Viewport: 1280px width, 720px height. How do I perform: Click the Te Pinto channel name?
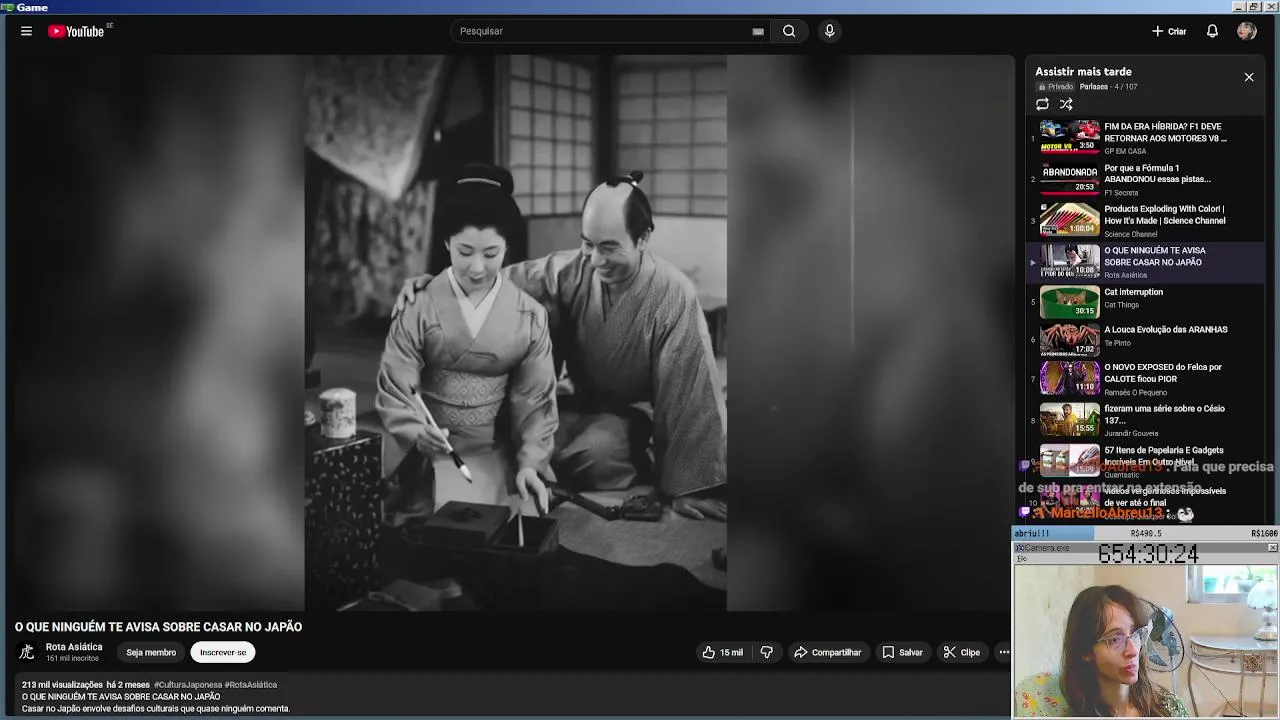(1117, 343)
